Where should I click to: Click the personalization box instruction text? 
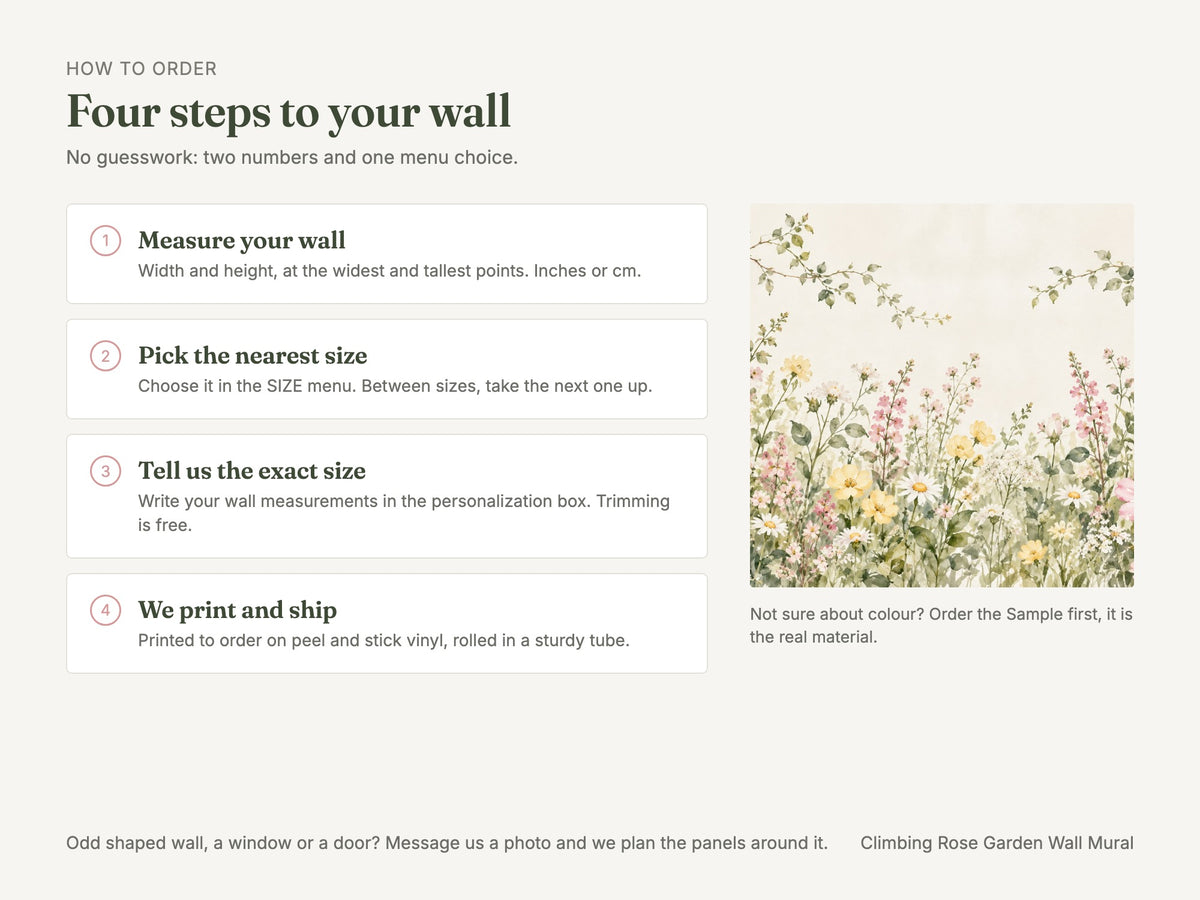pos(404,512)
